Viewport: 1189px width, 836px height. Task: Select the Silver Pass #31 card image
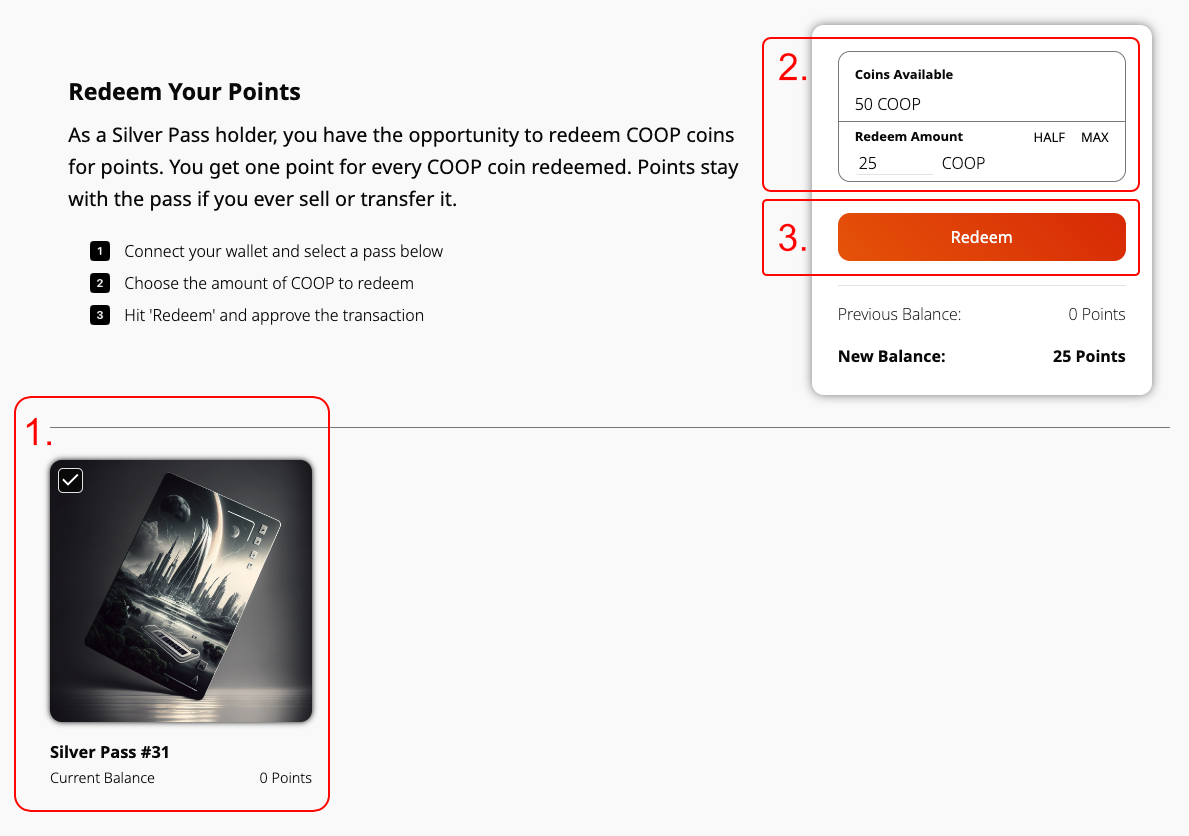point(181,591)
